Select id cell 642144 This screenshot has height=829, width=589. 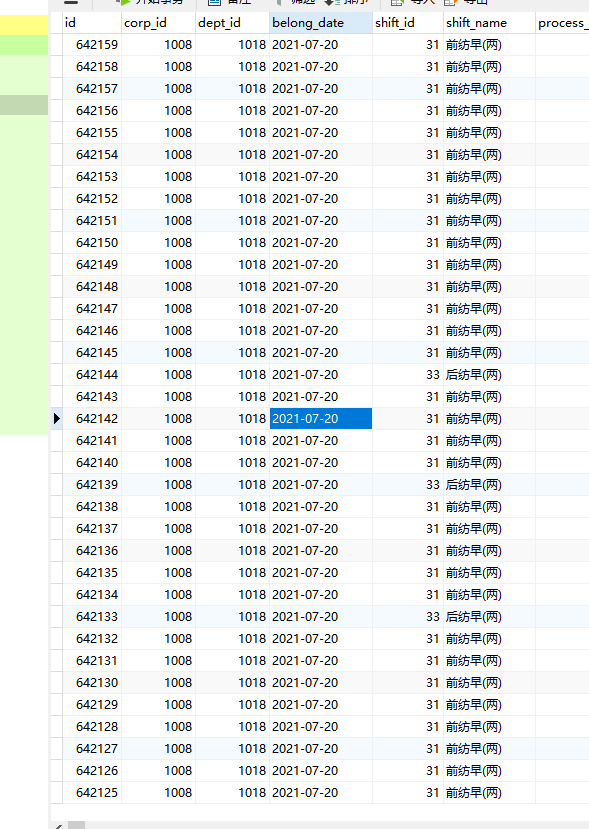(92, 375)
